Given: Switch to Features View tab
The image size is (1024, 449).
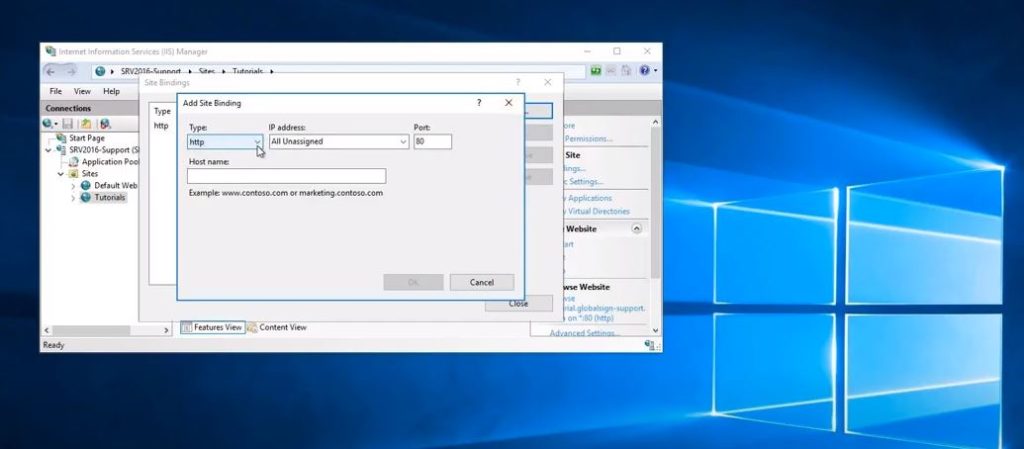Looking at the screenshot, I should point(212,328).
